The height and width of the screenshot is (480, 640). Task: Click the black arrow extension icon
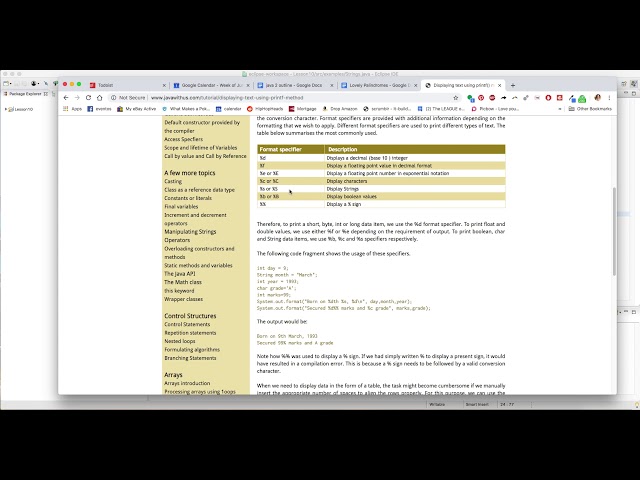click(x=504, y=98)
